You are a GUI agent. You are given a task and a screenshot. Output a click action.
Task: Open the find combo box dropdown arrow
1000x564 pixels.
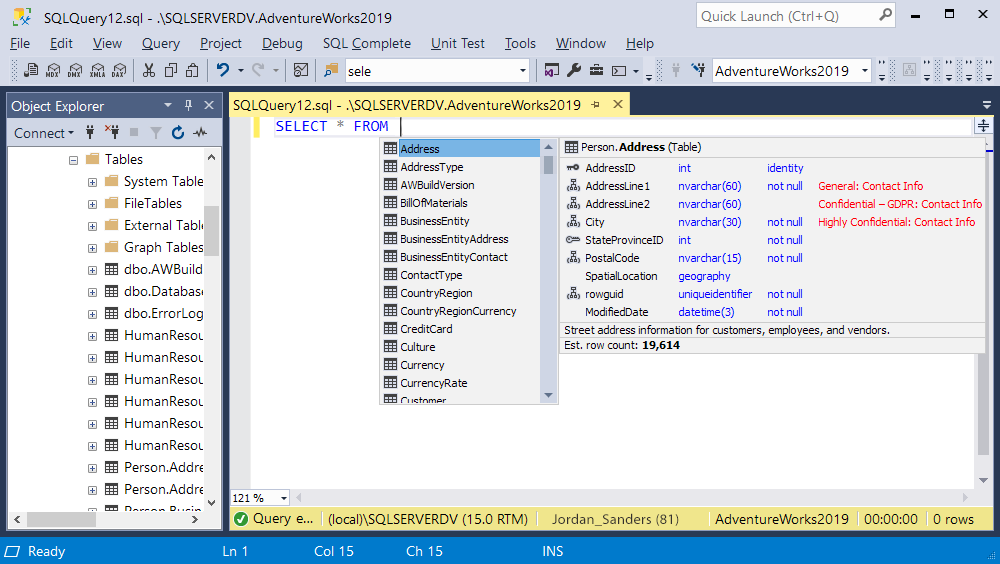(x=523, y=71)
